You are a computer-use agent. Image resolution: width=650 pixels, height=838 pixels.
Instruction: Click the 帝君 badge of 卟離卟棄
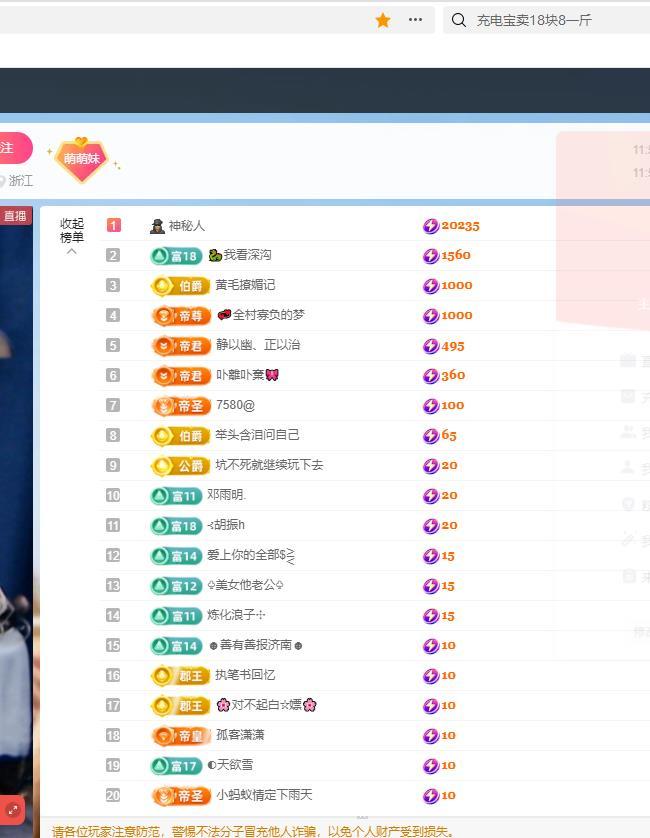pos(181,376)
